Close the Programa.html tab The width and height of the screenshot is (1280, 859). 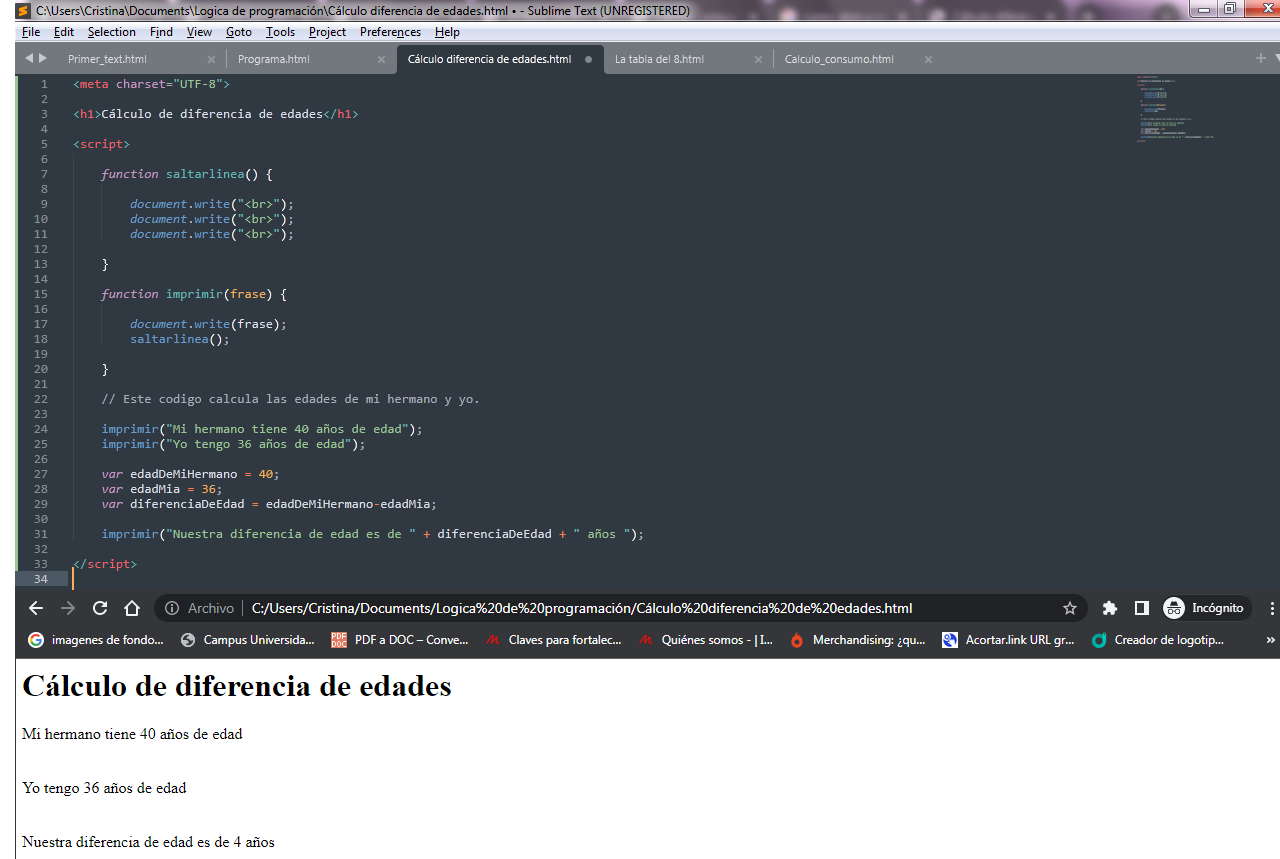[381, 59]
